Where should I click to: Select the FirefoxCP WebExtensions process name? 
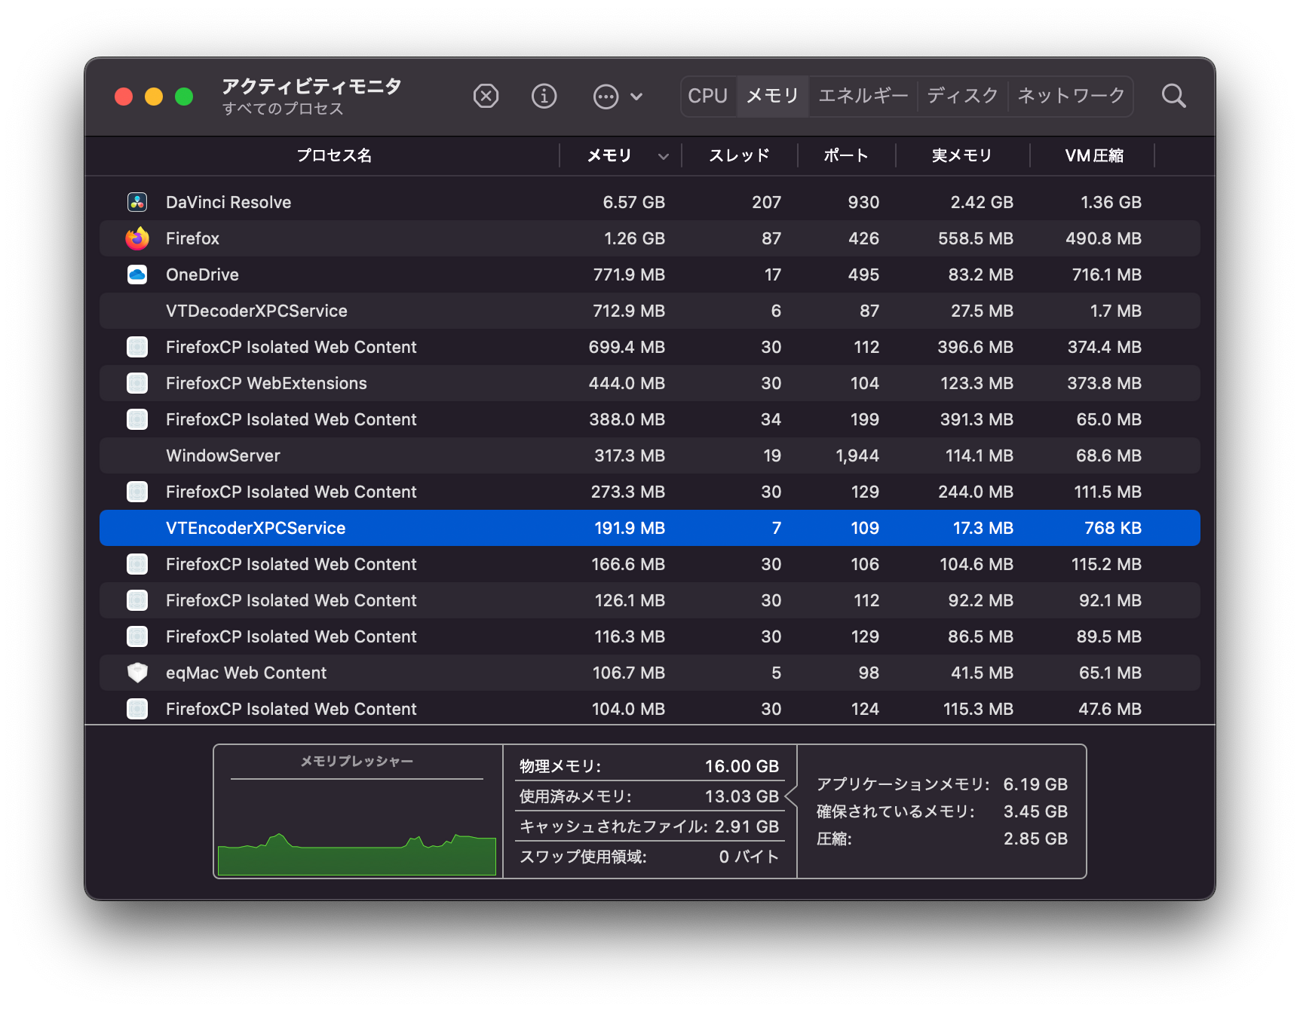pyautogui.click(x=266, y=383)
